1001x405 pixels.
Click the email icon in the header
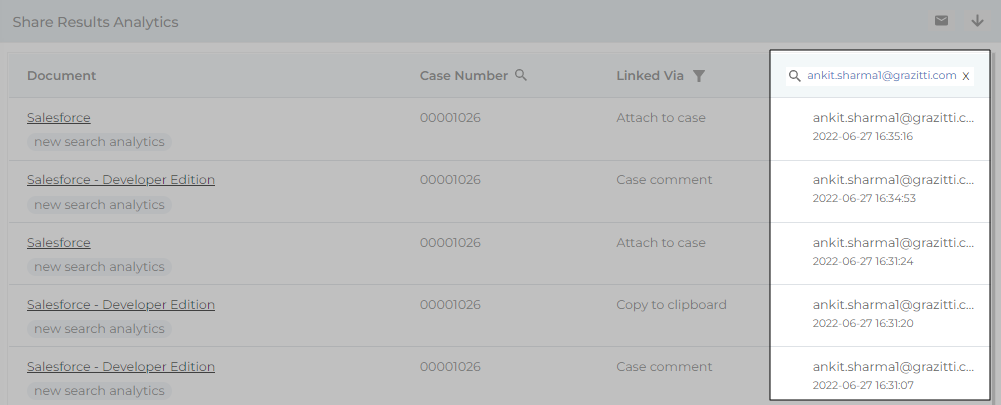click(x=941, y=21)
